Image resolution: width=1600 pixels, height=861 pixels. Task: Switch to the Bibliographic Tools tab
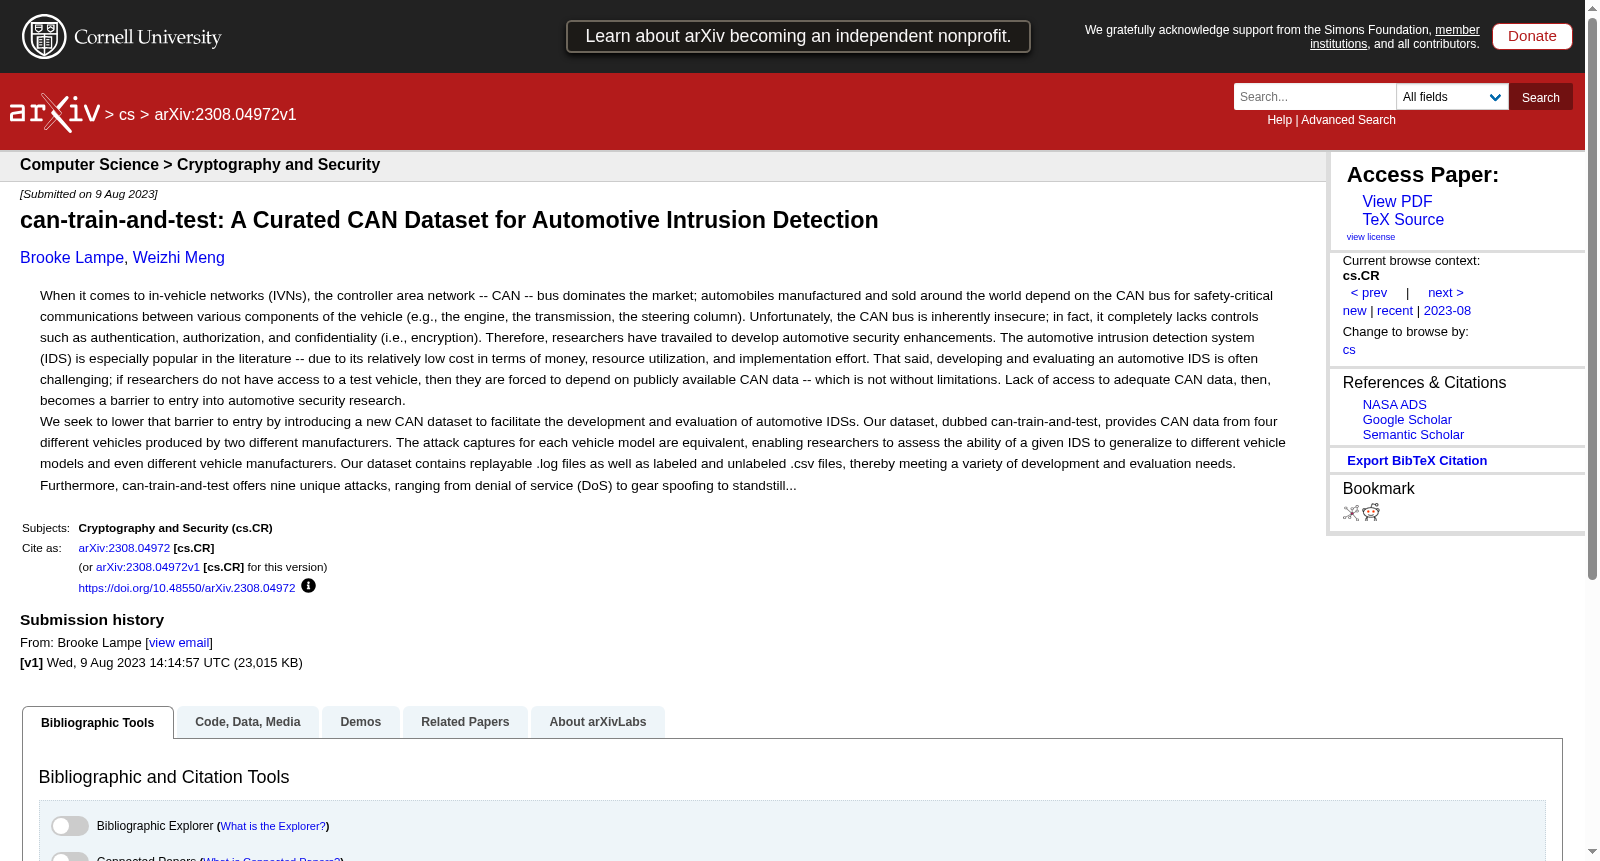click(x=98, y=723)
